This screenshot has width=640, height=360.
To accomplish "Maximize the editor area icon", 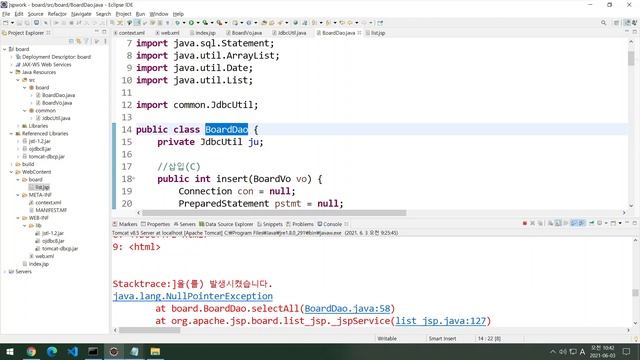I will [634, 32].
